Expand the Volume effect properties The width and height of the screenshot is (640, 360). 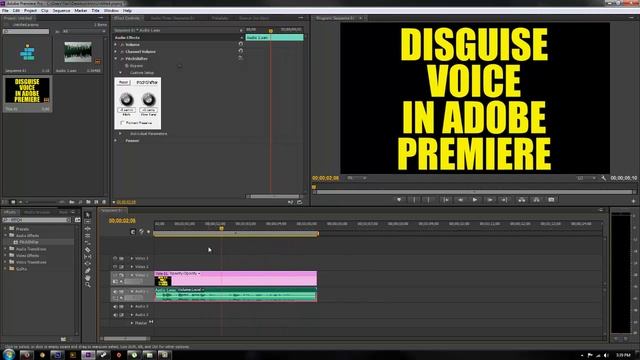[x=116, y=44]
